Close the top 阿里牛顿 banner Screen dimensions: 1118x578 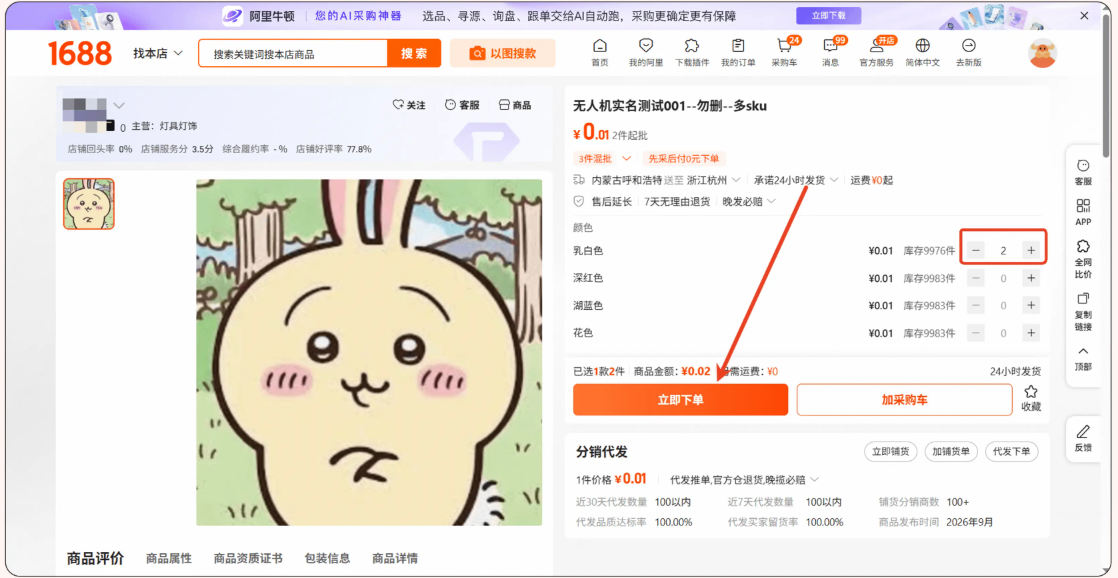coord(1084,16)
